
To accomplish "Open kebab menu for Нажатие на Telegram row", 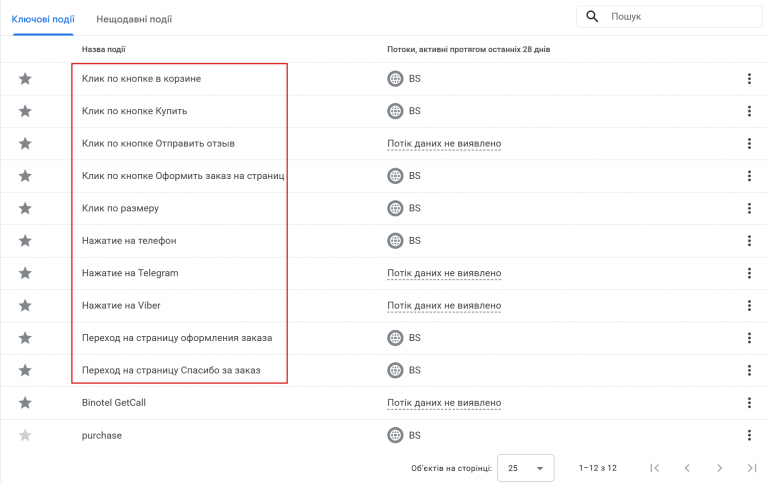I will 749,273.
